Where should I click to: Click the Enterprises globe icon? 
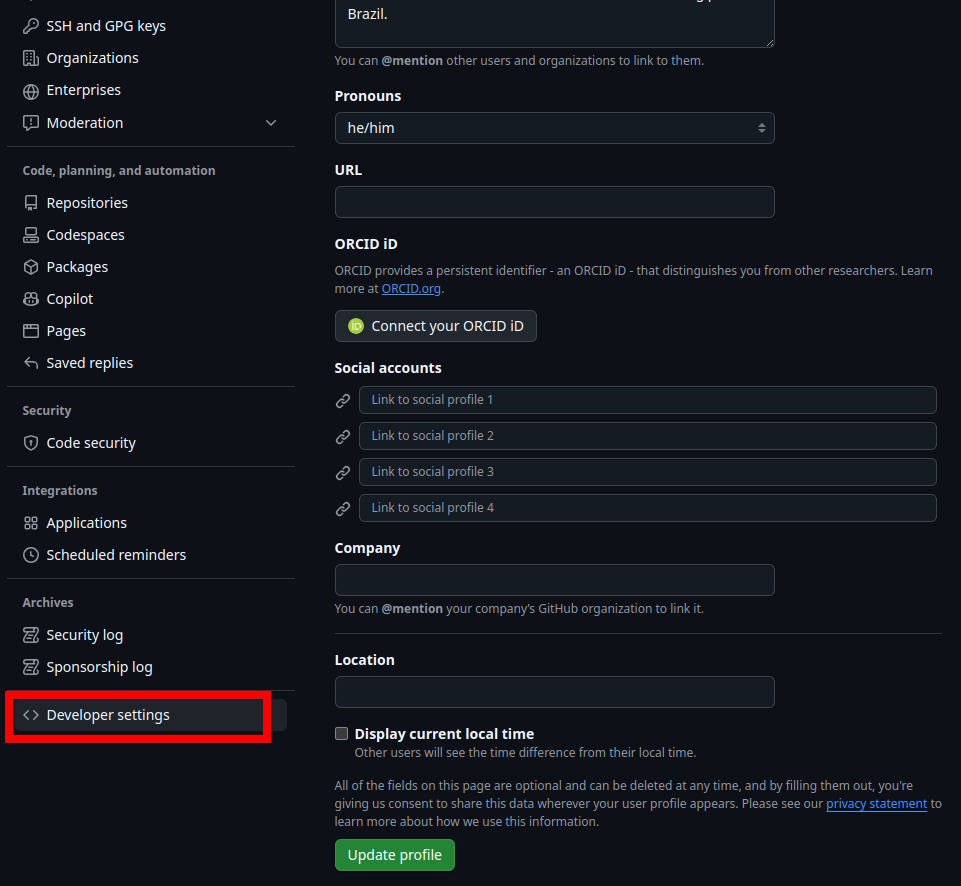(31, 90)
